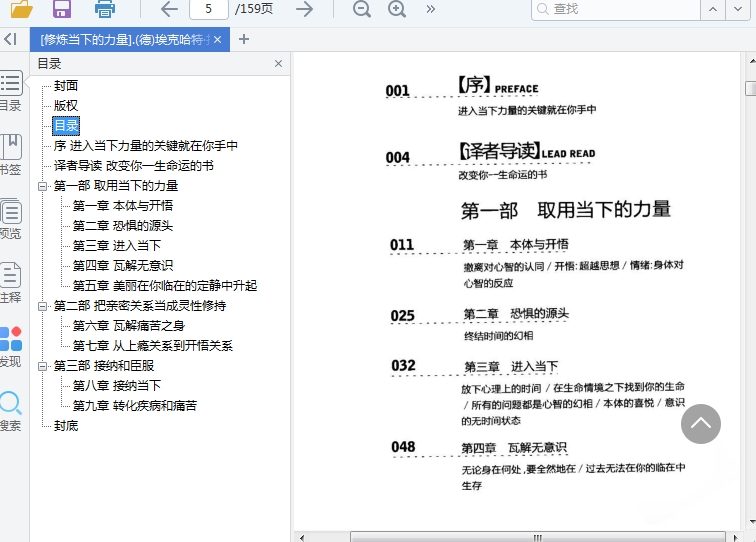The image size is (756, 542).
Task: Add a new tab with plus button
Action: click(x=244, y=39)
